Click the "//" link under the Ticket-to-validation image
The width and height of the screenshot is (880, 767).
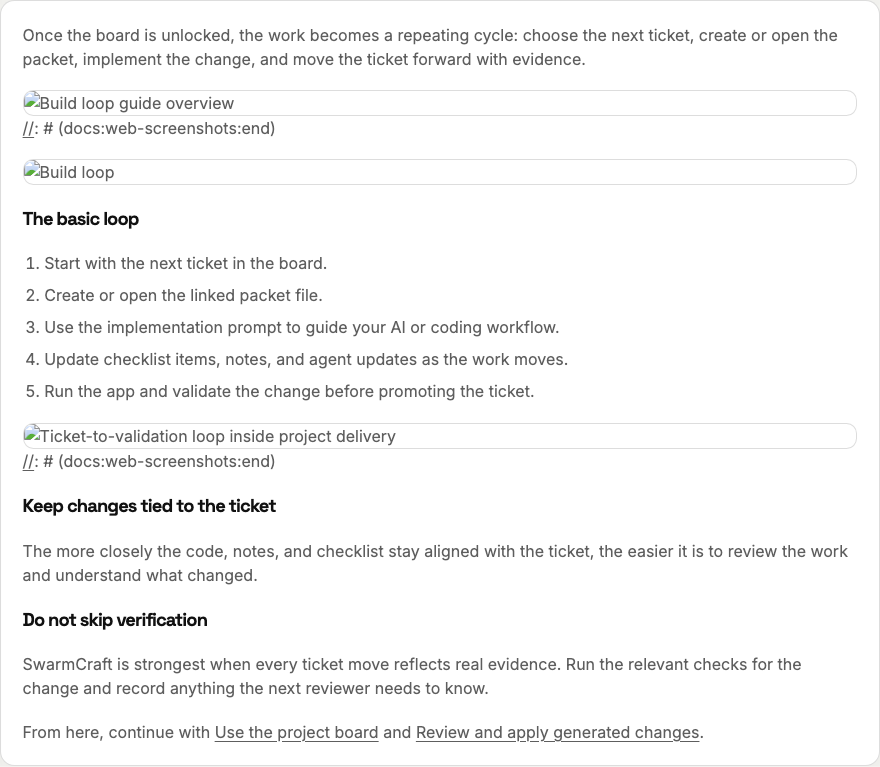tap(28, 461)
